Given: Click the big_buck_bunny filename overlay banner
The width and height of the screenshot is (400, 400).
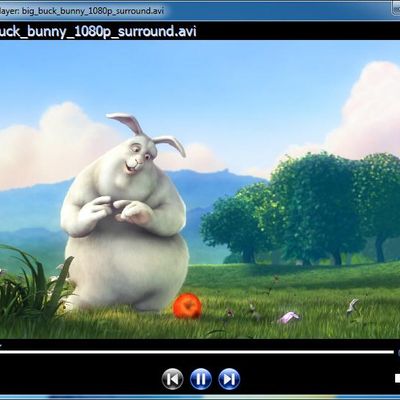Looking at the screenshot, I should click(98, 31).
